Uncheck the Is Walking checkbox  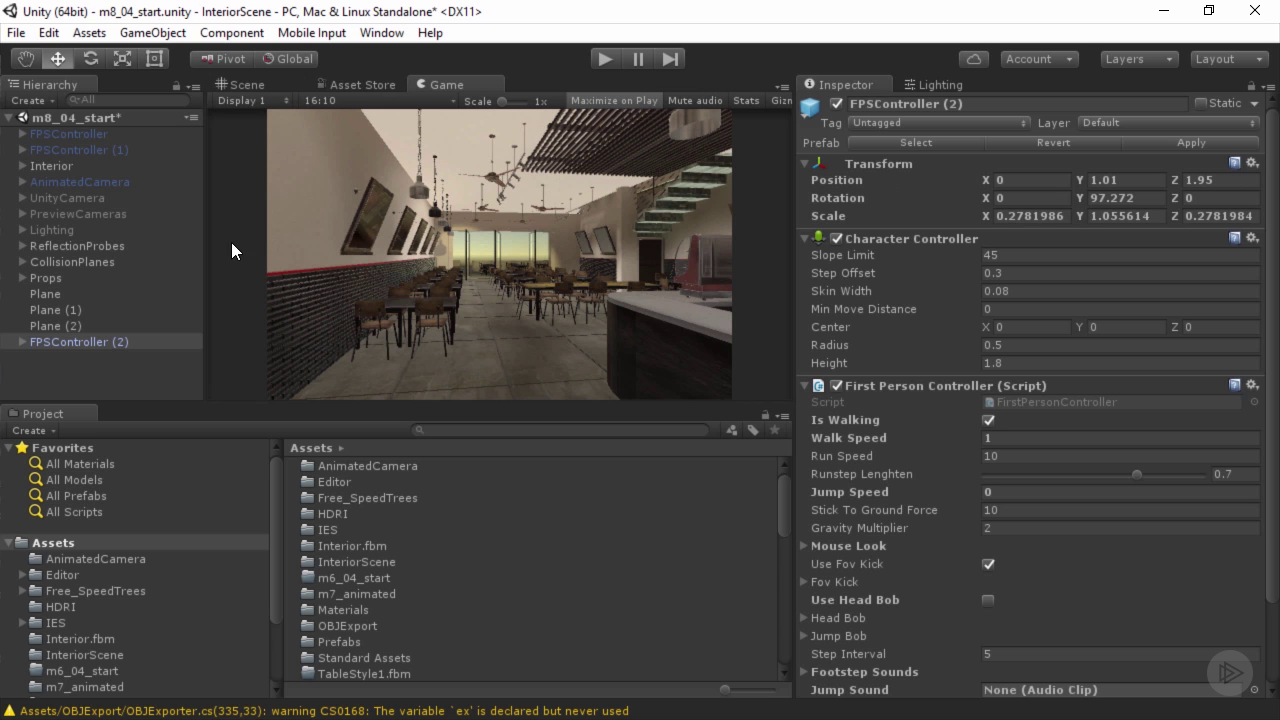(988, 421)
